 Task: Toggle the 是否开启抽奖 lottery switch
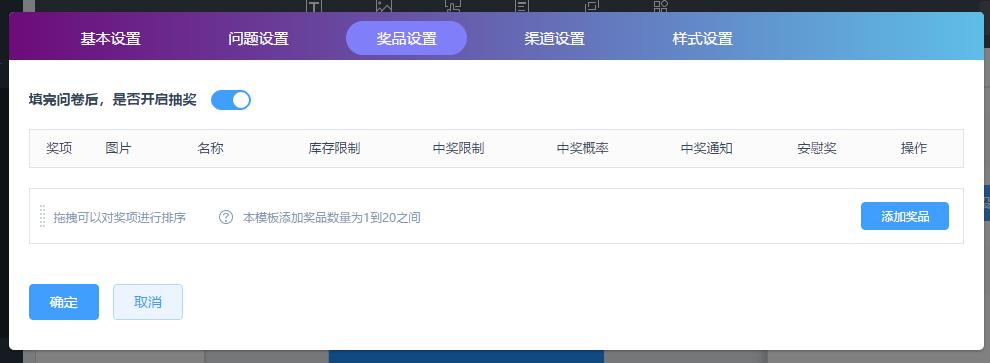point(231,100)
